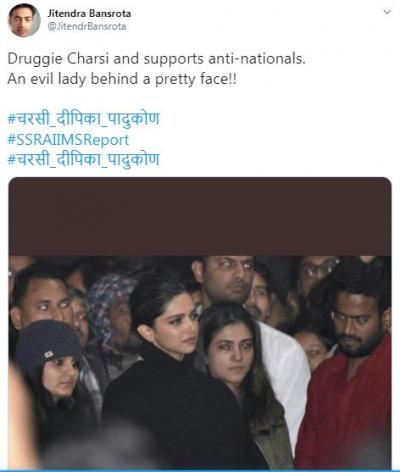Open the @JitendrBansrota handle link
This screenshot has height=472, width=400.
(x=87, y=27)
